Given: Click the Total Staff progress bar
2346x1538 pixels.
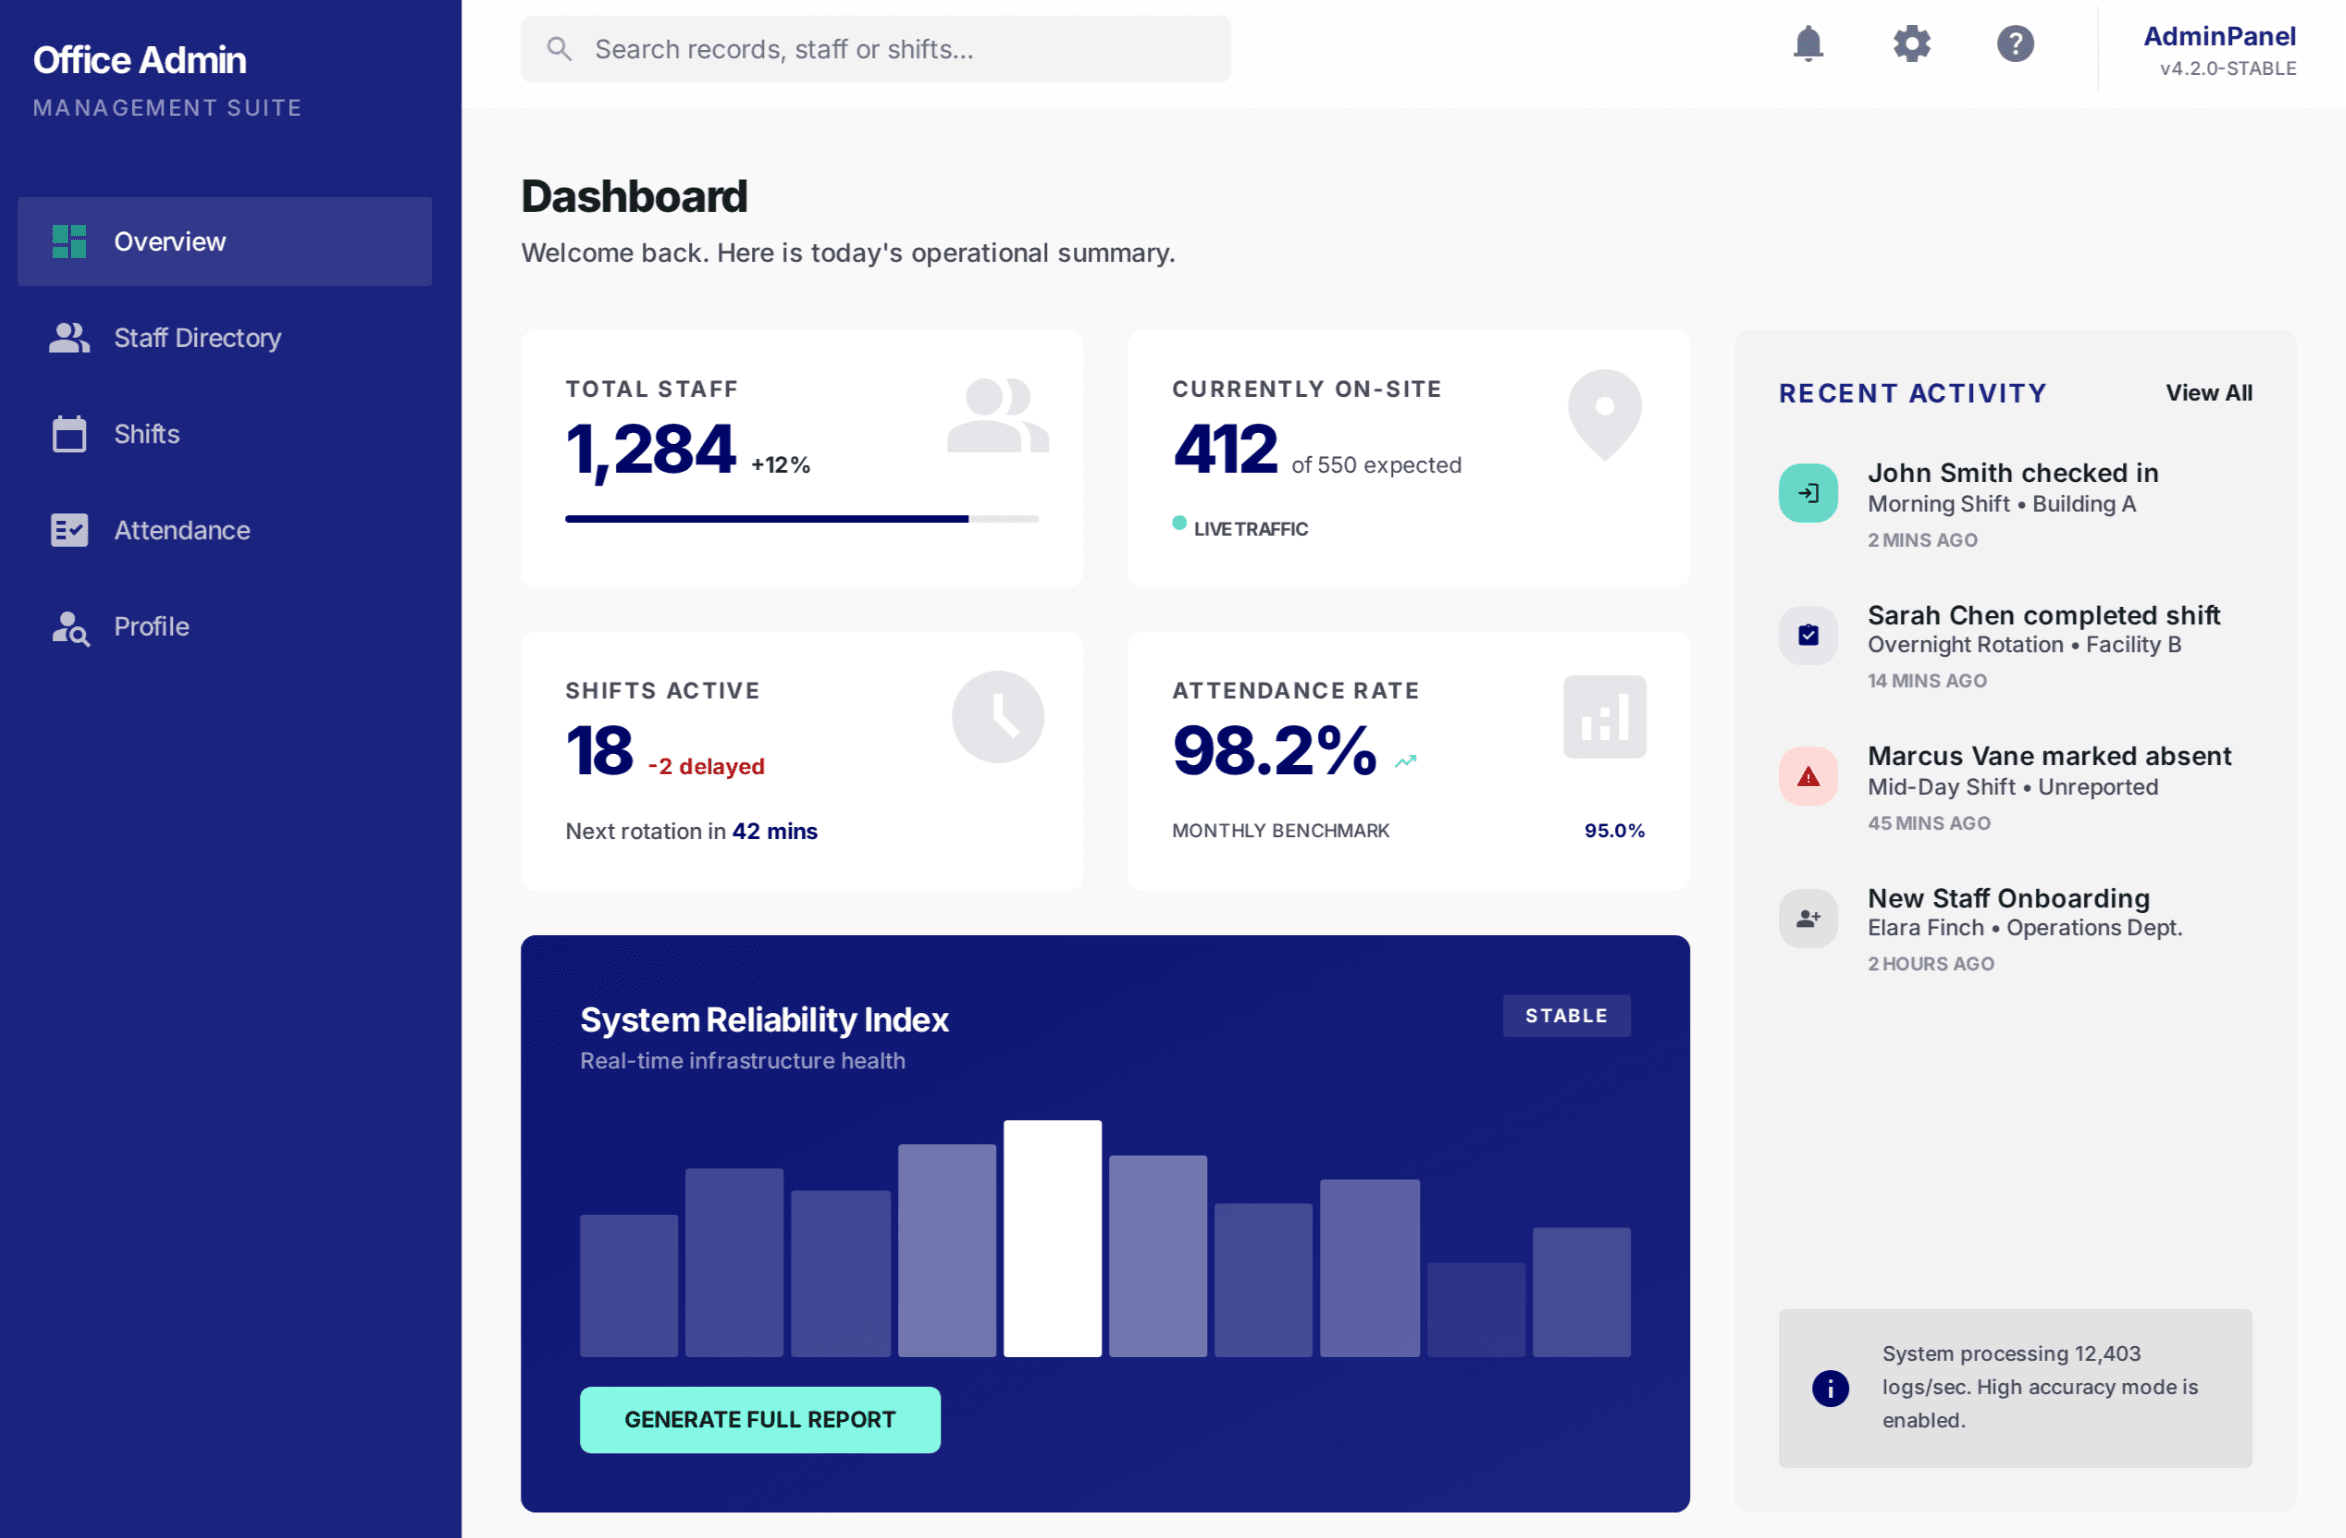Looking at the screenshot, I should (801, 519).
